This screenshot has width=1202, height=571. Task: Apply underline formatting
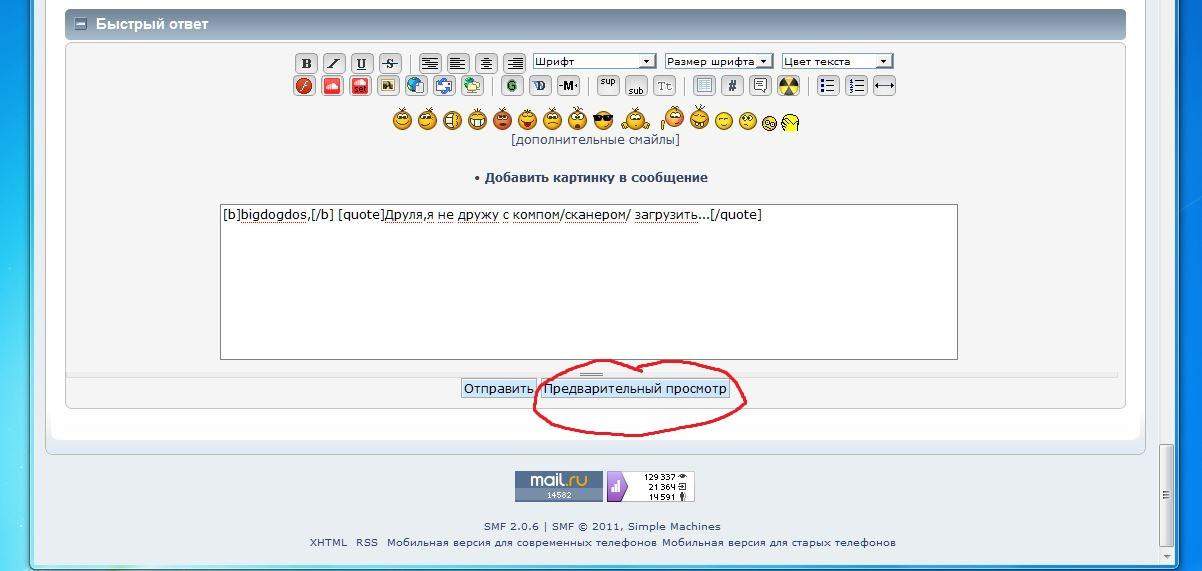[362, 62]
